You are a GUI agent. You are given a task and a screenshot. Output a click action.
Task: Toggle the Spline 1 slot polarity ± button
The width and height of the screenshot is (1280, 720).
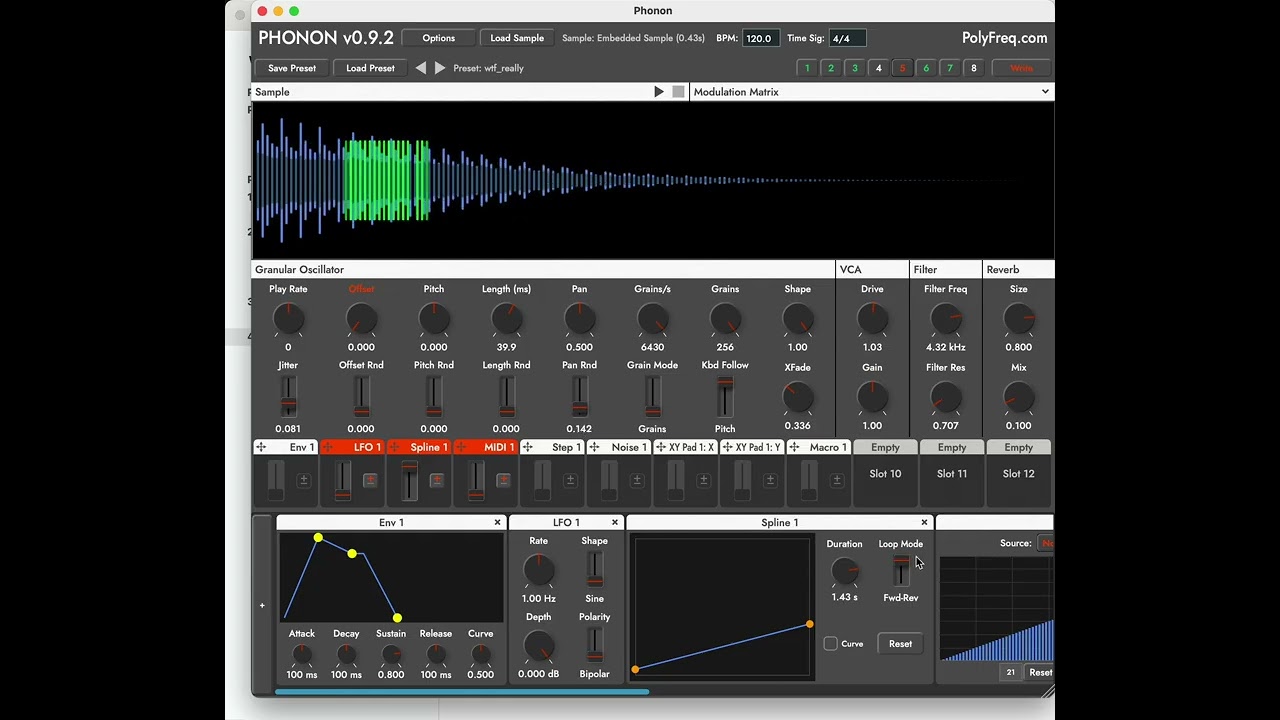[x=437, y=480]
